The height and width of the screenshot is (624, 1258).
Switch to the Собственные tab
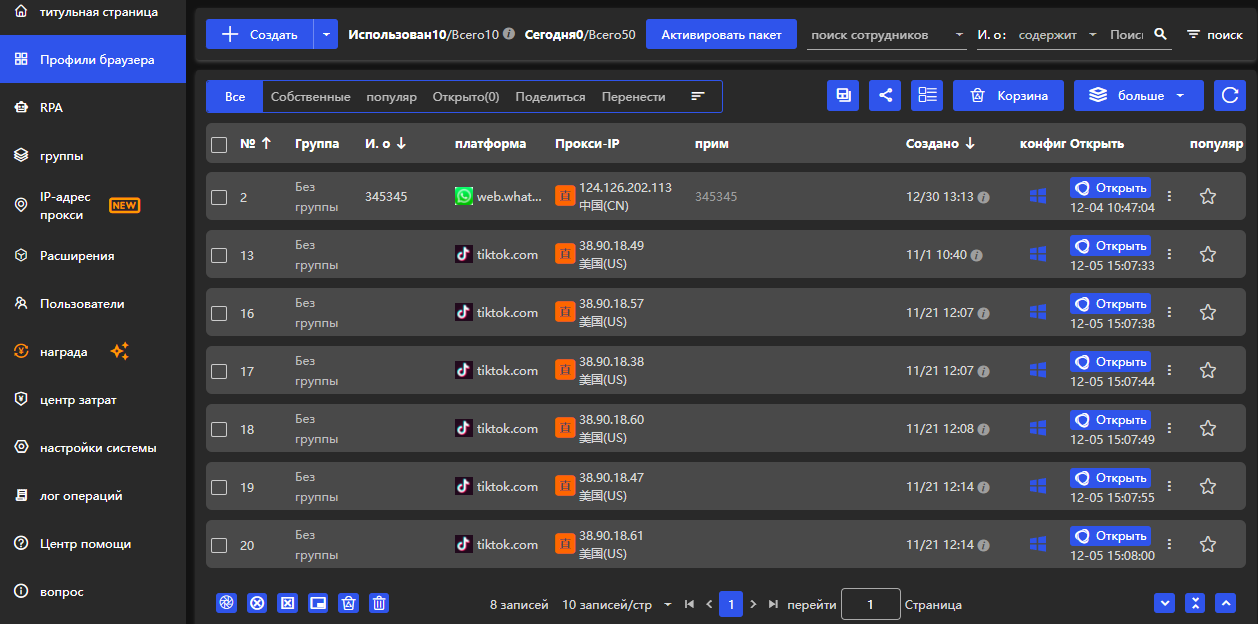(x=310, y=97)
